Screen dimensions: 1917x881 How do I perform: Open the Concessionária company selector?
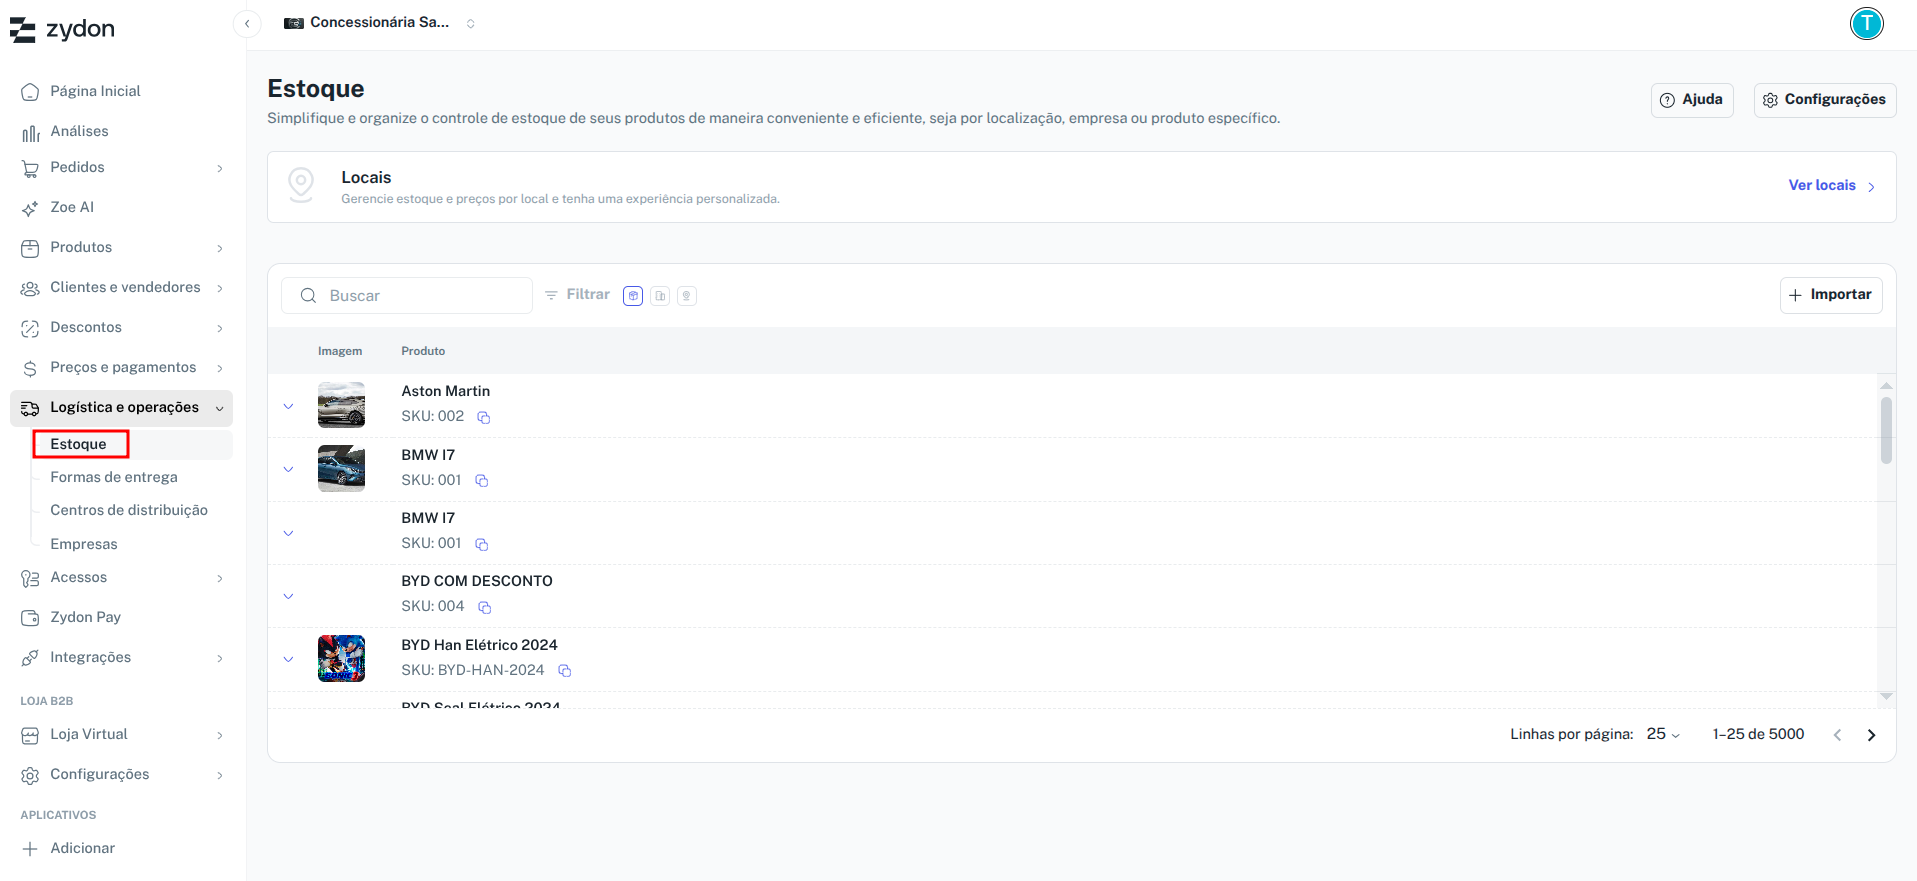[379, 23]
